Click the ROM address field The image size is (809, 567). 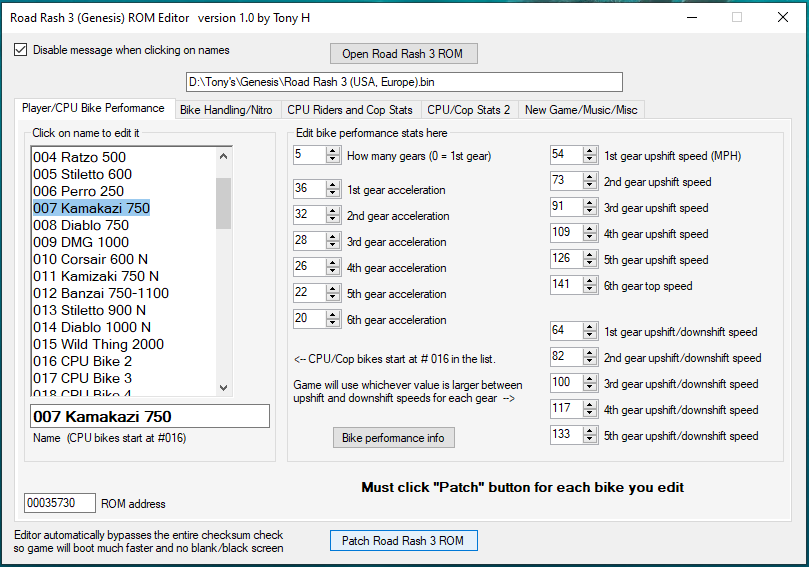(60, 503)
